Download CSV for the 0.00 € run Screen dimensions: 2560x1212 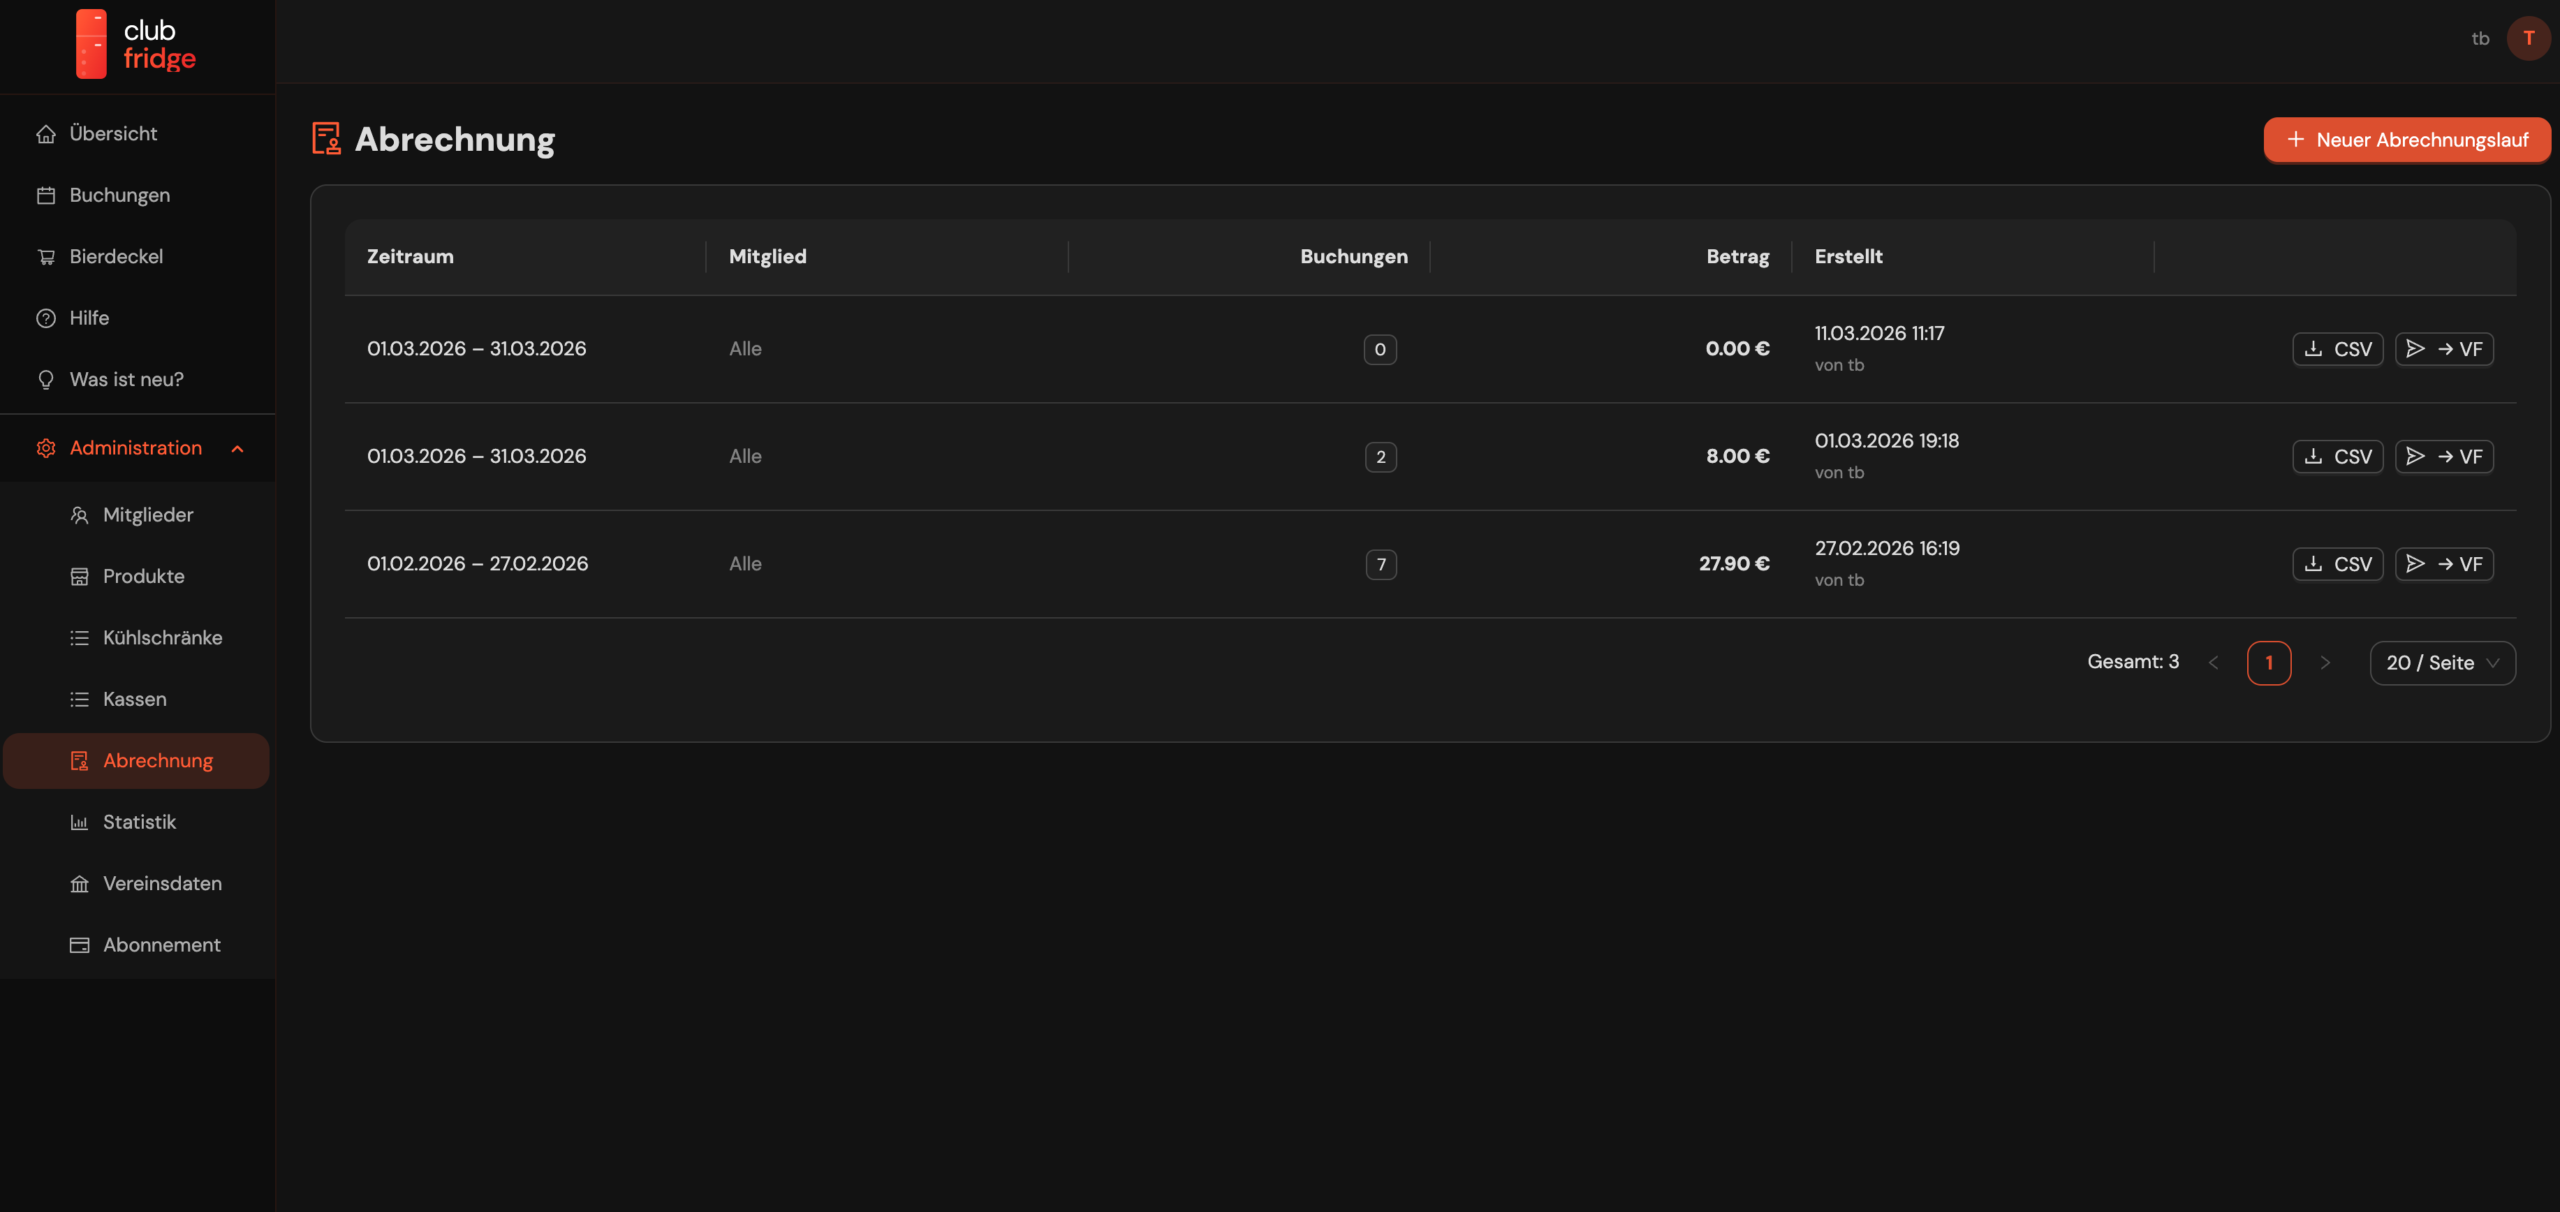tap(2337, 349)
